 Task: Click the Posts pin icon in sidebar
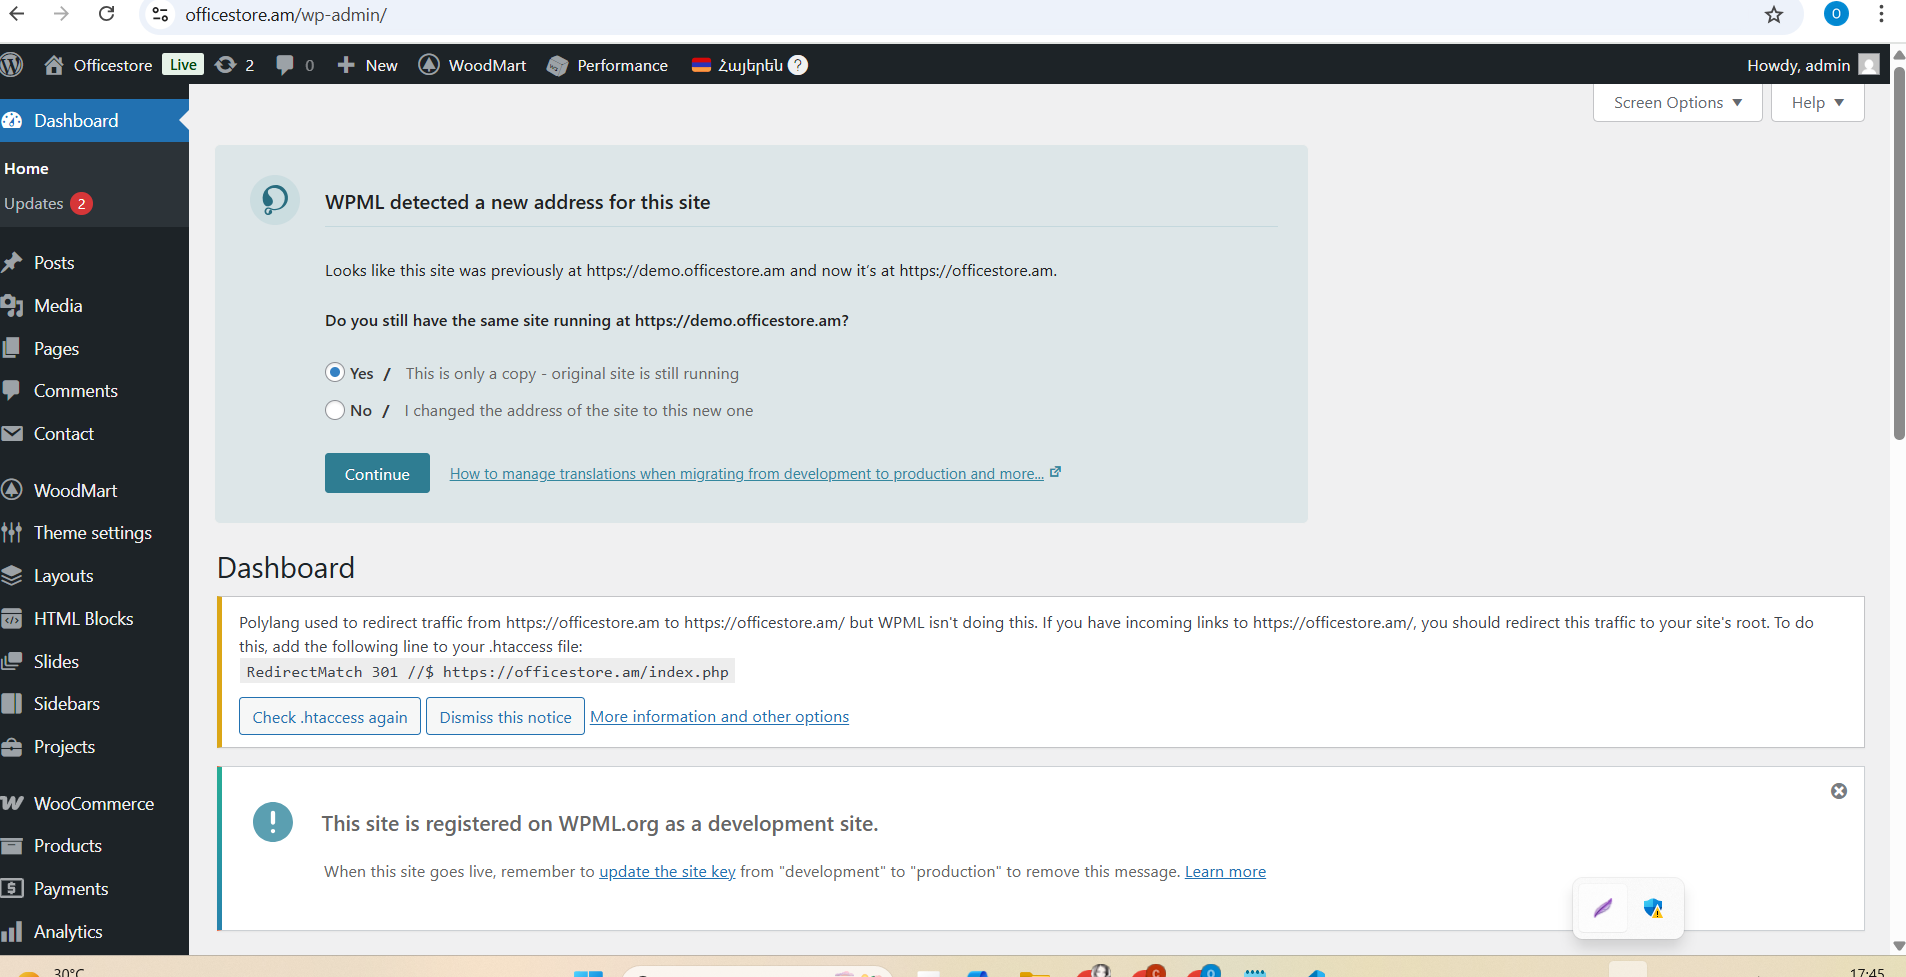point(12,262)
